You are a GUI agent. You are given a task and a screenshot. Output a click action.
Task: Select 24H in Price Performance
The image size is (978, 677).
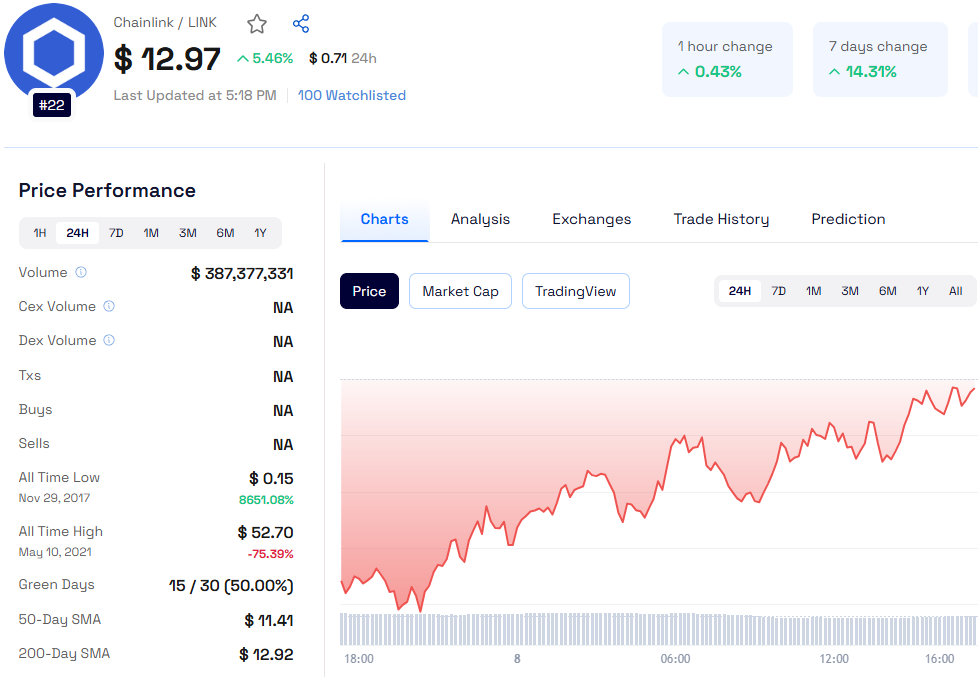(x=77, y=233)
